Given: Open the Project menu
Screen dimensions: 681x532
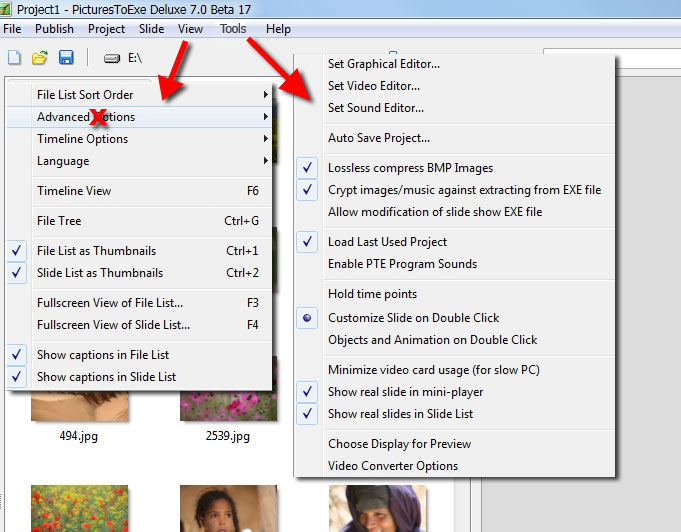Looking at the screenshot, I should click(106, 29).
